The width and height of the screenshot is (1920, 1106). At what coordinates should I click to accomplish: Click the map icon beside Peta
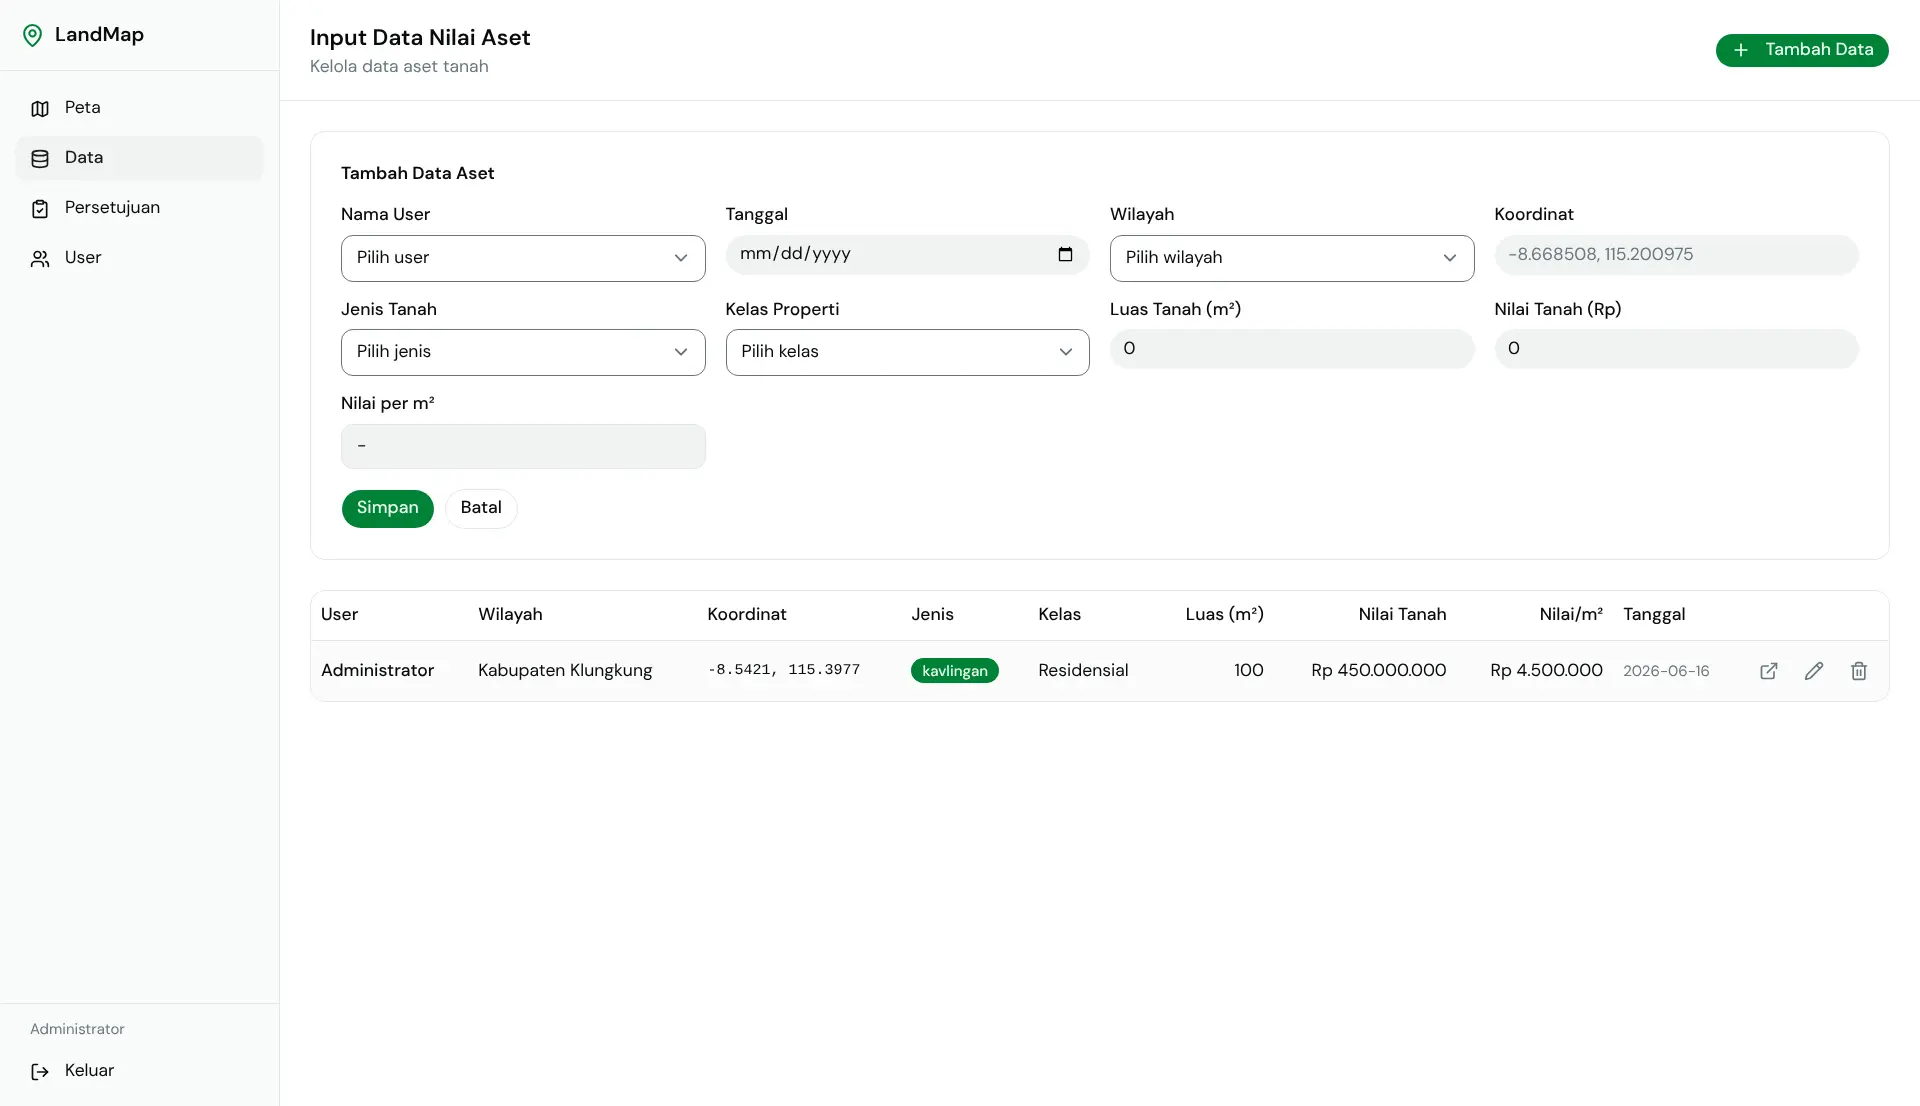tap(40, 108)
